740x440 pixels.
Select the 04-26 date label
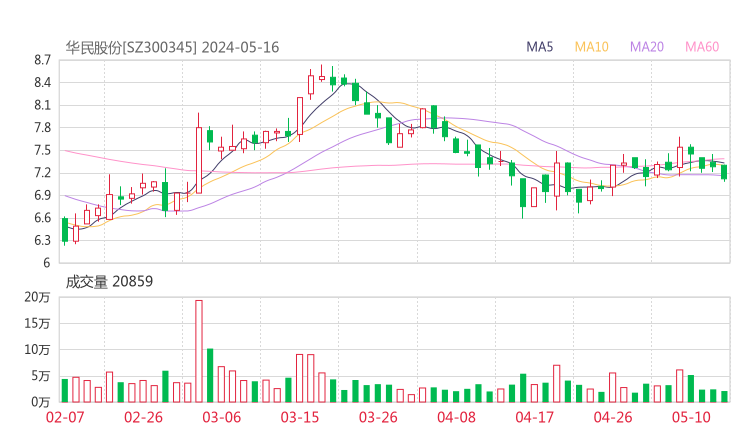[613, 417]
